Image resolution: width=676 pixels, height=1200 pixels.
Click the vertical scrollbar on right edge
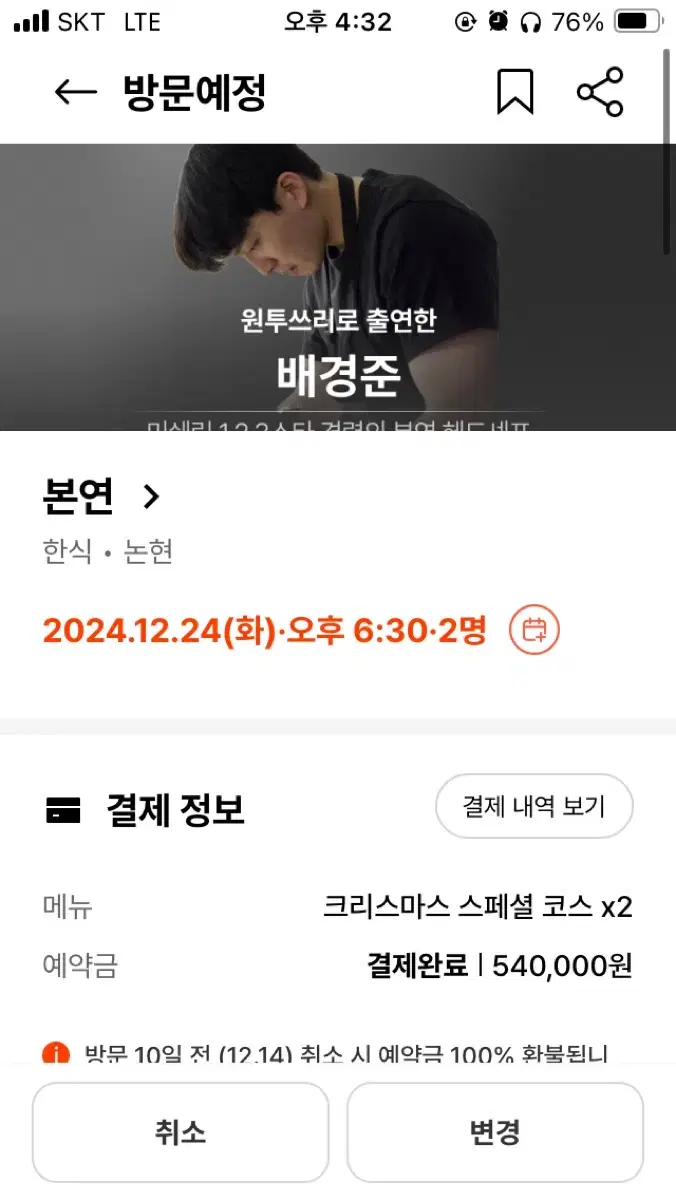667,150
